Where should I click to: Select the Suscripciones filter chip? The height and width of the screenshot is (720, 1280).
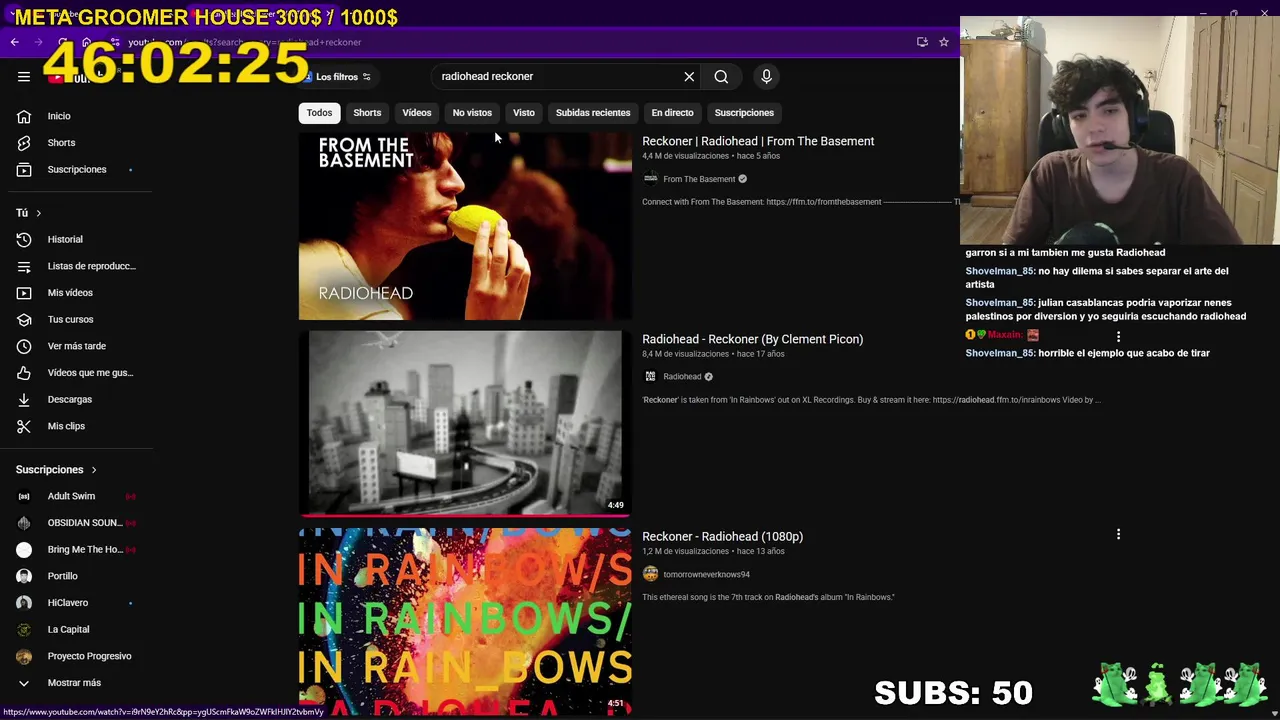[744, 113]
